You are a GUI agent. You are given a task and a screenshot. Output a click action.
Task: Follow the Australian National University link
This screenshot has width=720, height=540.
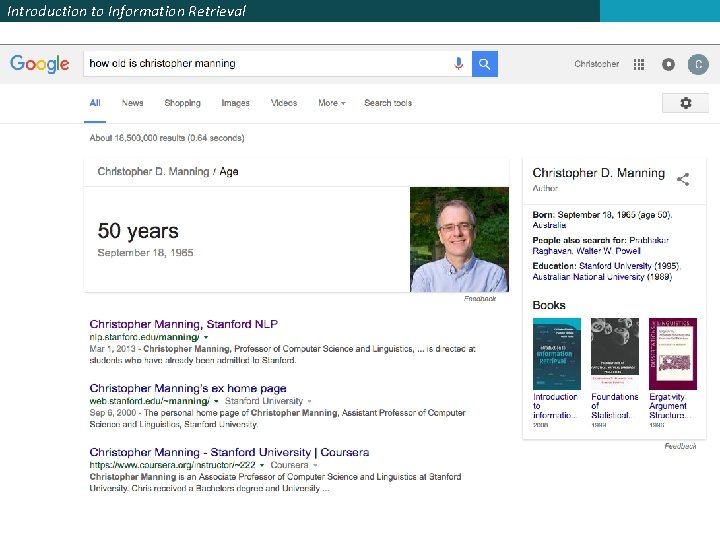[588, 276]
